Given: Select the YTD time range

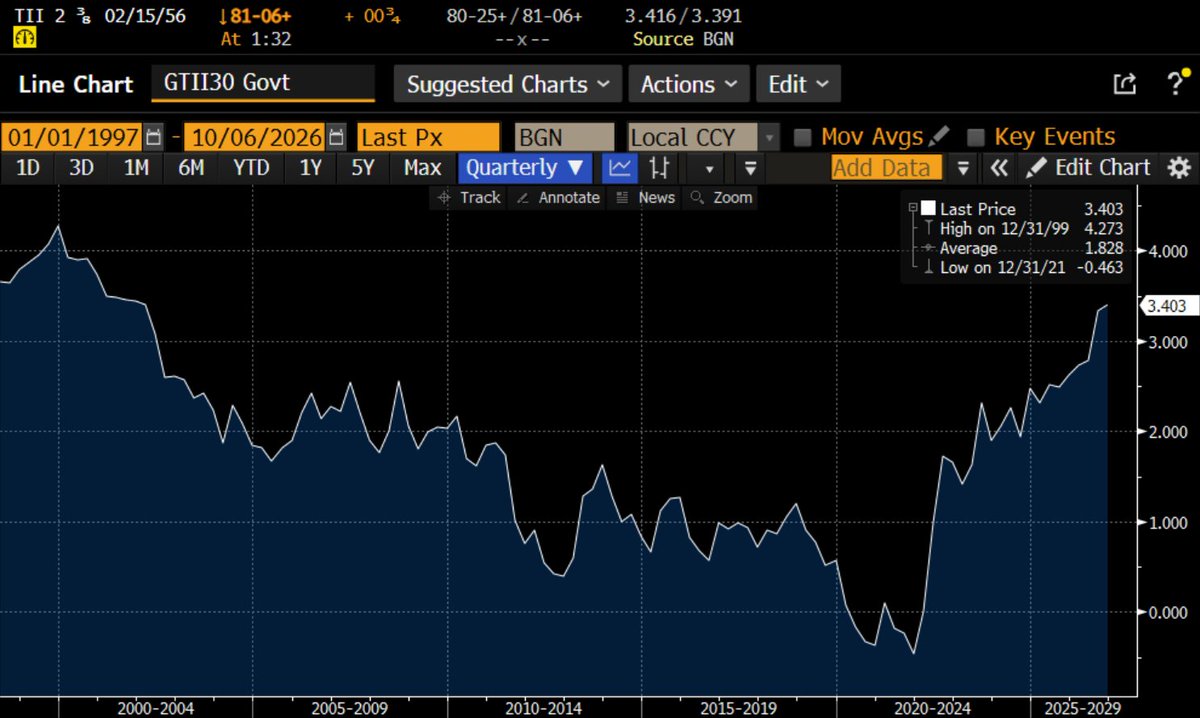Looking at the screenshot, I should [x=251, y=168].
